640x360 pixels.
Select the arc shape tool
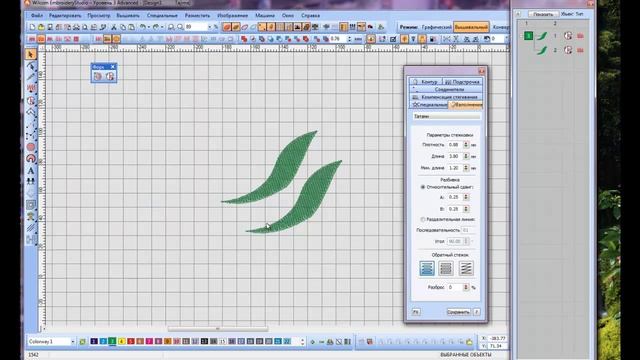point(31,159)
